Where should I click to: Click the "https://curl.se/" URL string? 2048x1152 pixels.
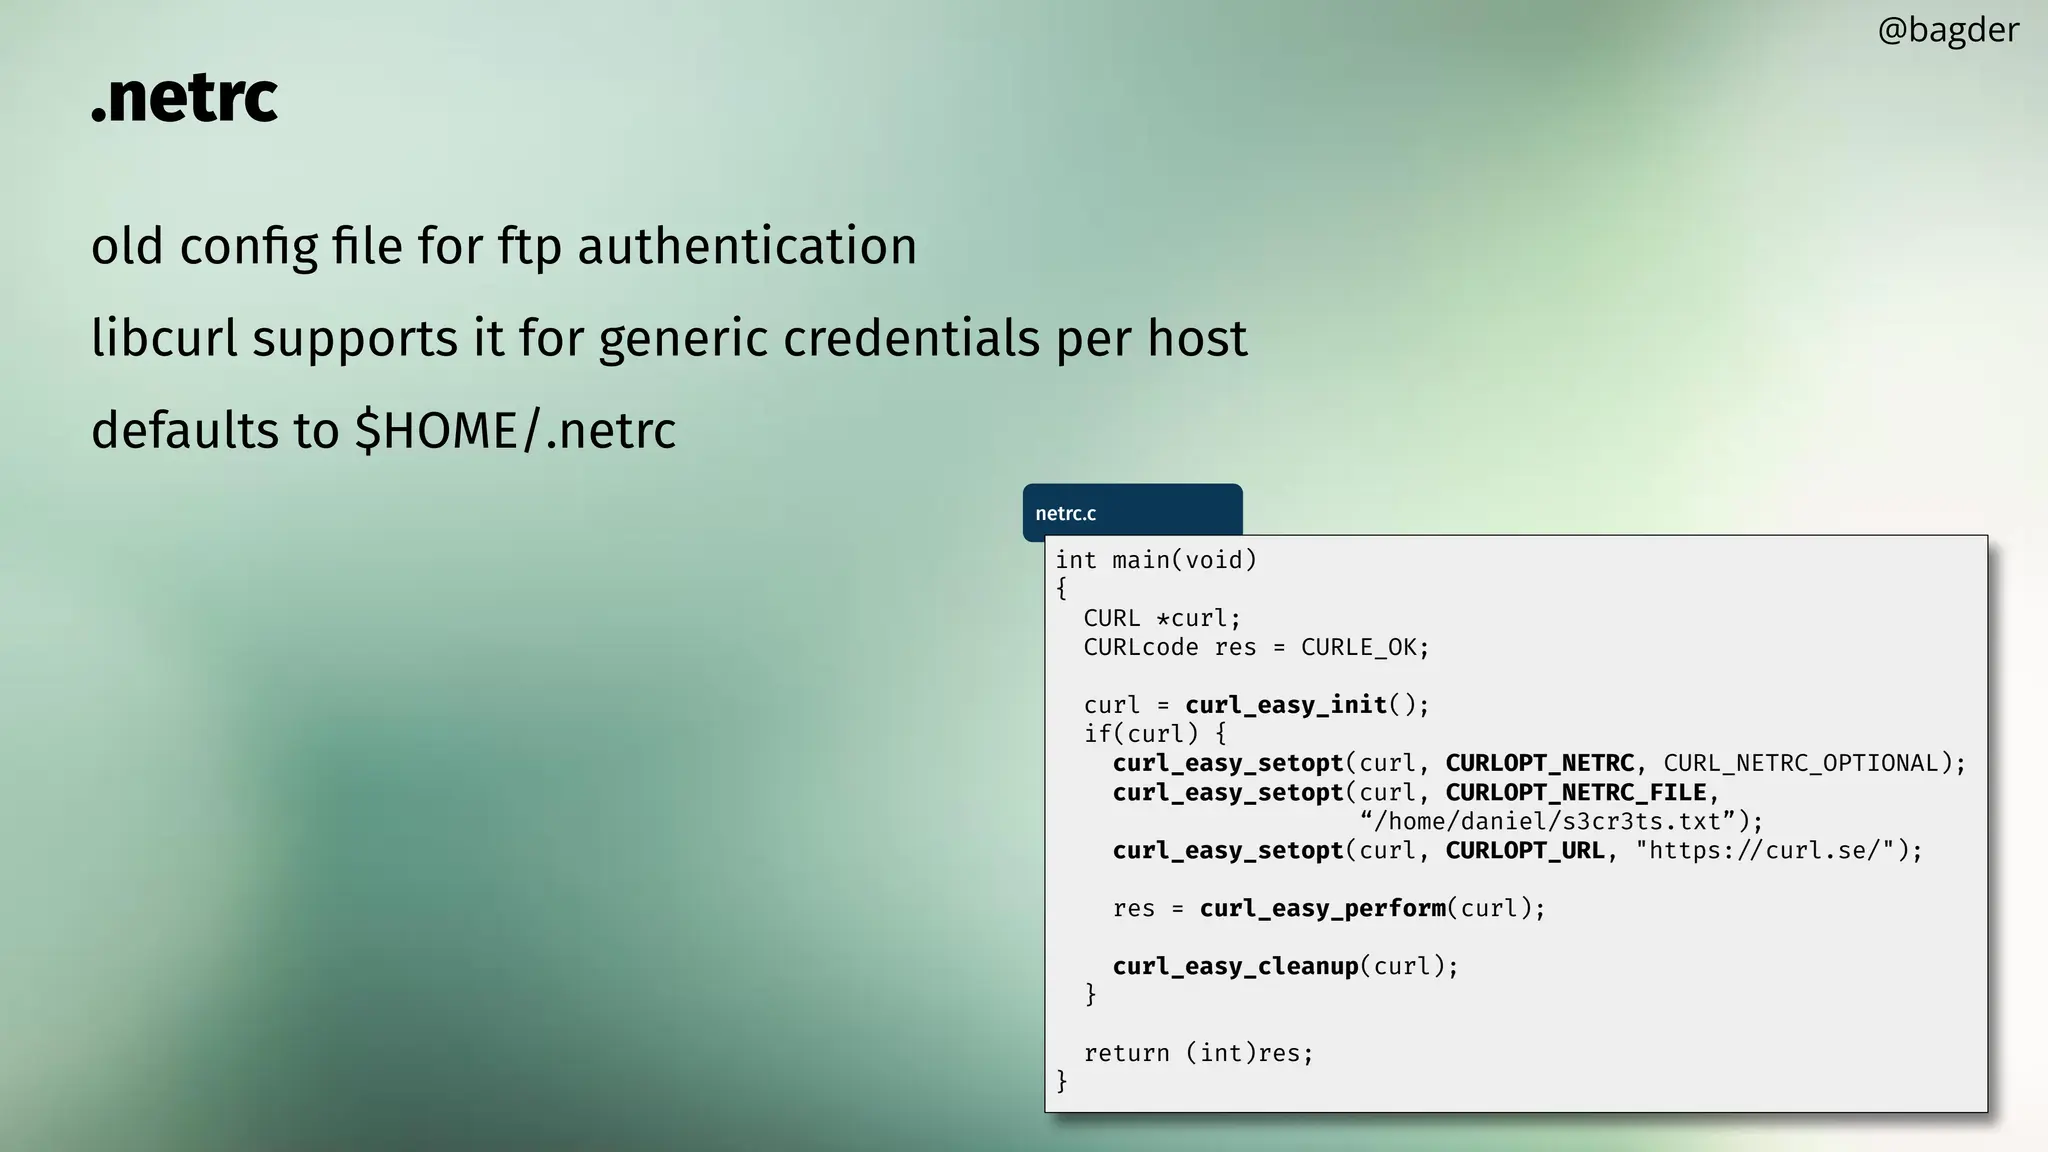tap(1765, 850)
